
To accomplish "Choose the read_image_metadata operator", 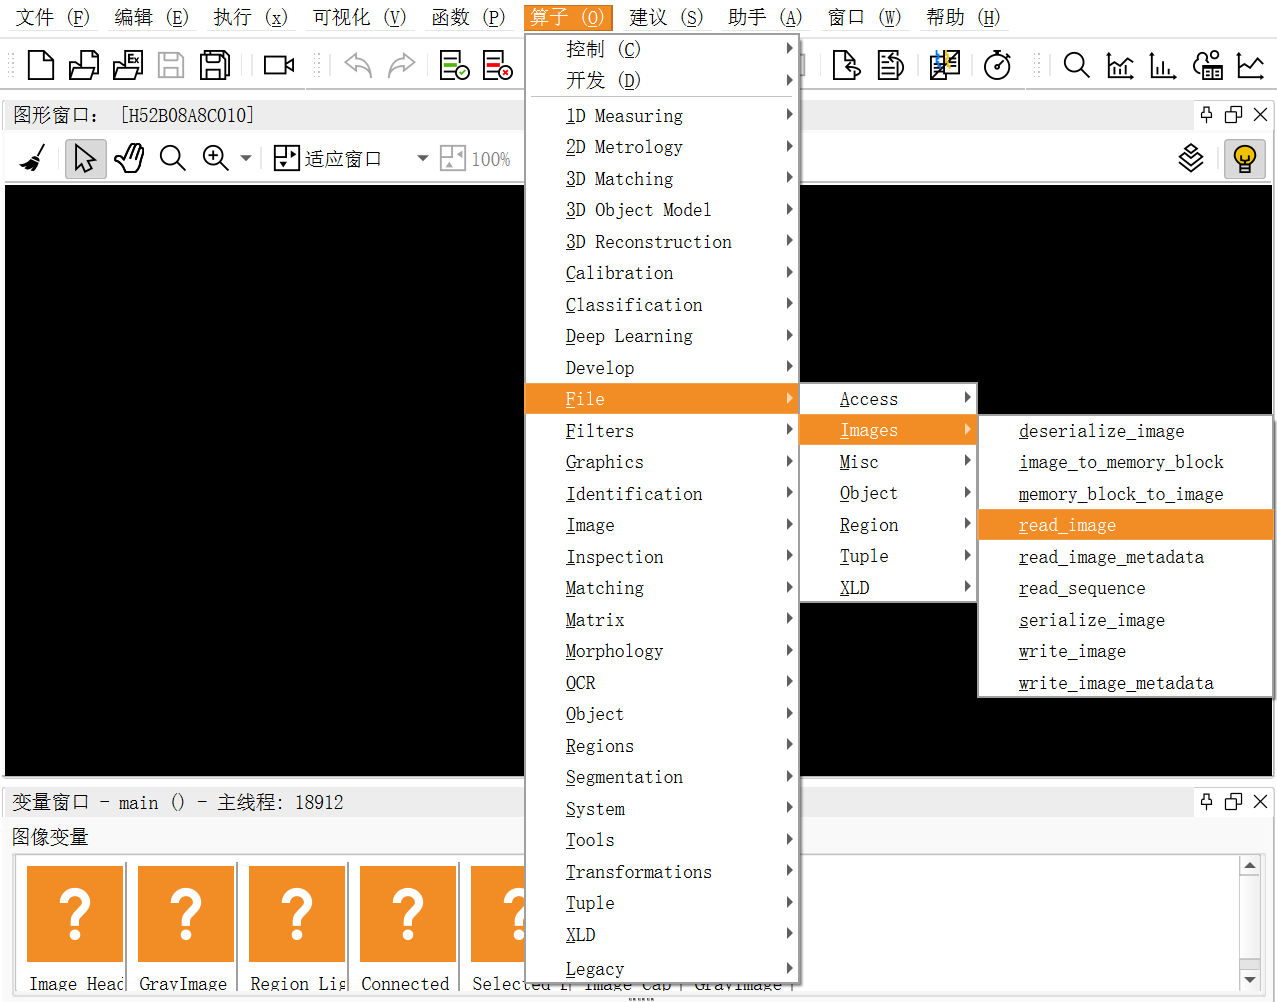I will 1125,557.
